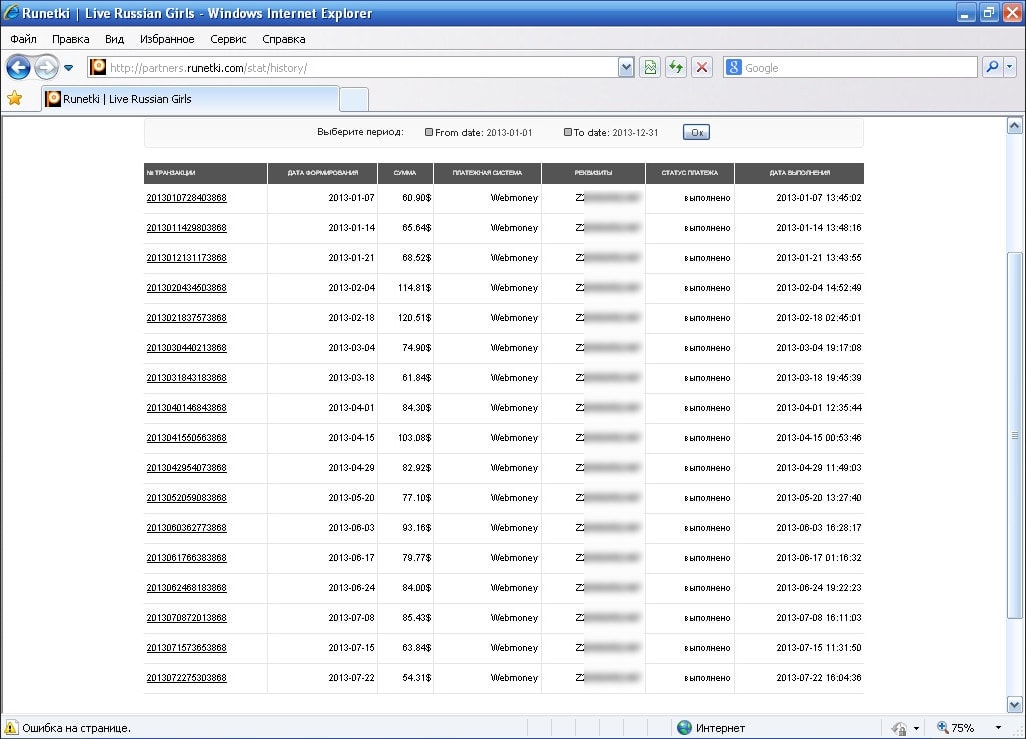Expand the zoom level 75% dropdown
This screenshot has height=739, width=1026.
(x=998, y=728)
